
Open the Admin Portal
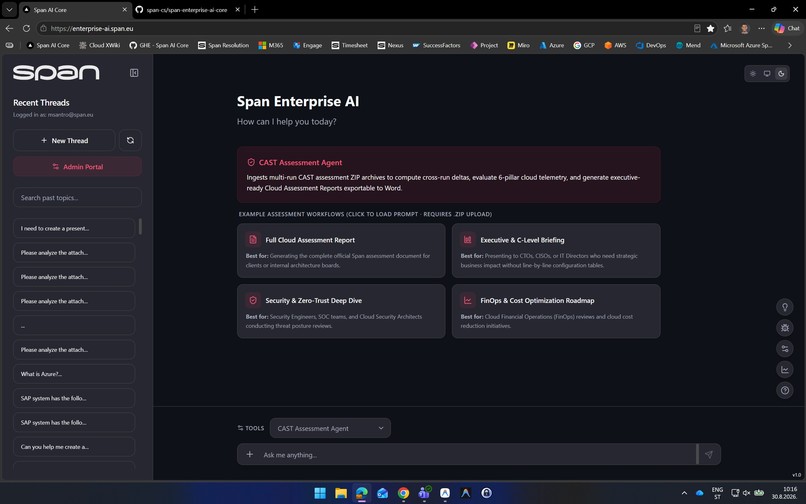pos(77,167)
